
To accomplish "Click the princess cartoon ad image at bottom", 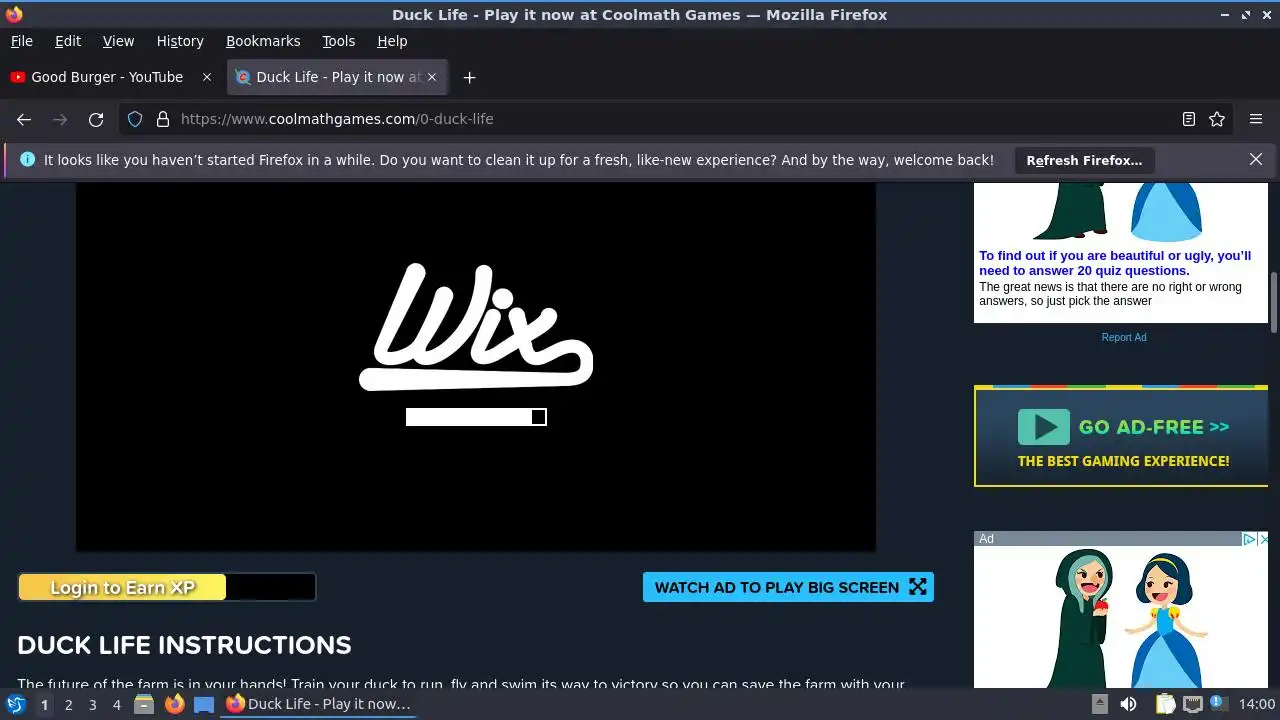I will 1121,616.
